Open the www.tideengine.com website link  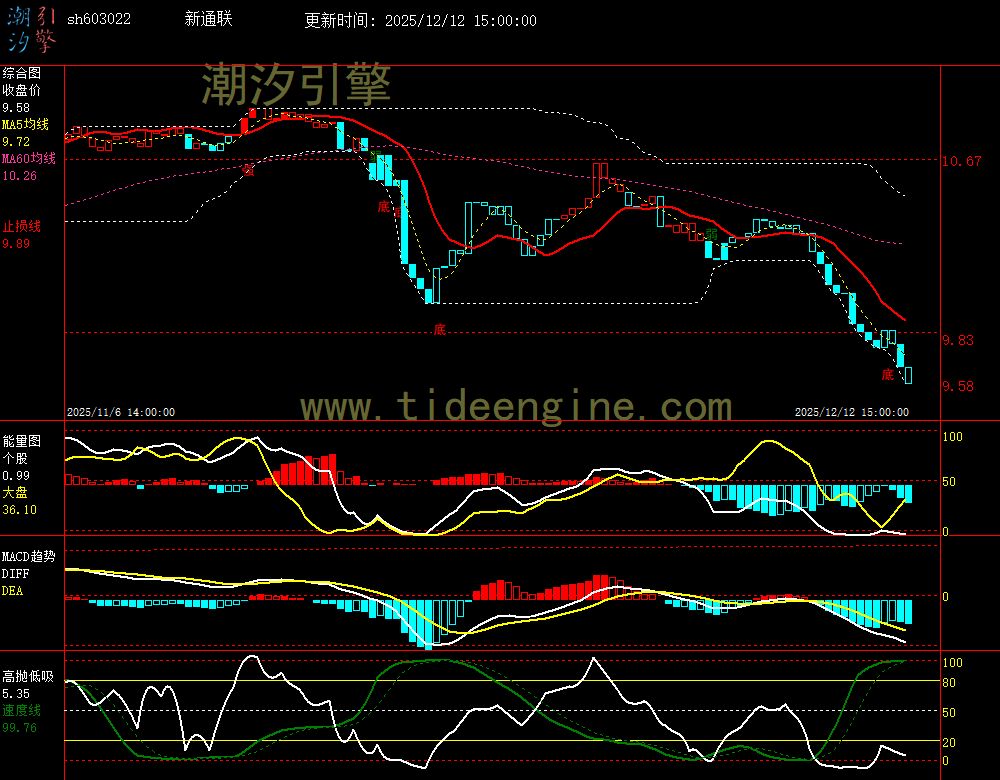pyautogui.click(x=516, y=406)
